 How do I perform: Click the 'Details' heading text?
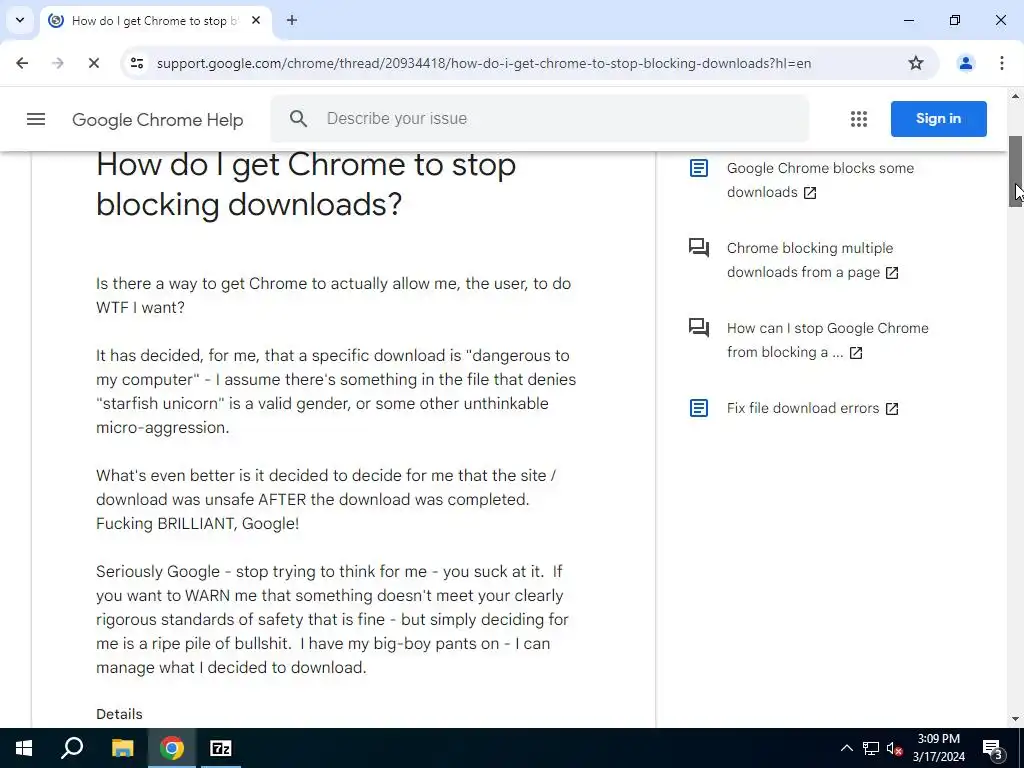click(x=119, y=714)
